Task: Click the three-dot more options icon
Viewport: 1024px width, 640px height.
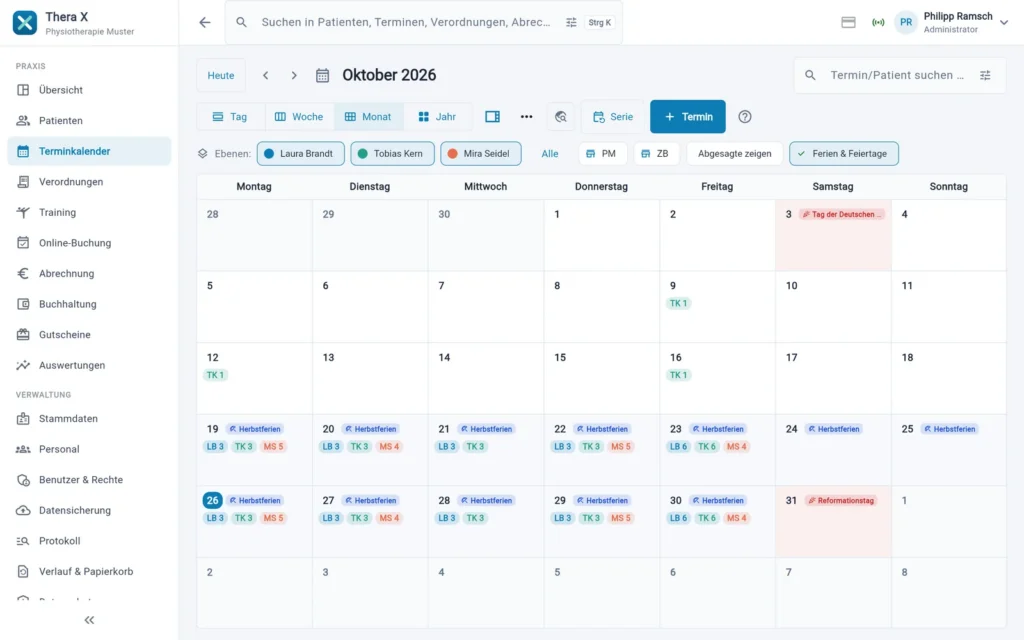Action: coord(526,117)
